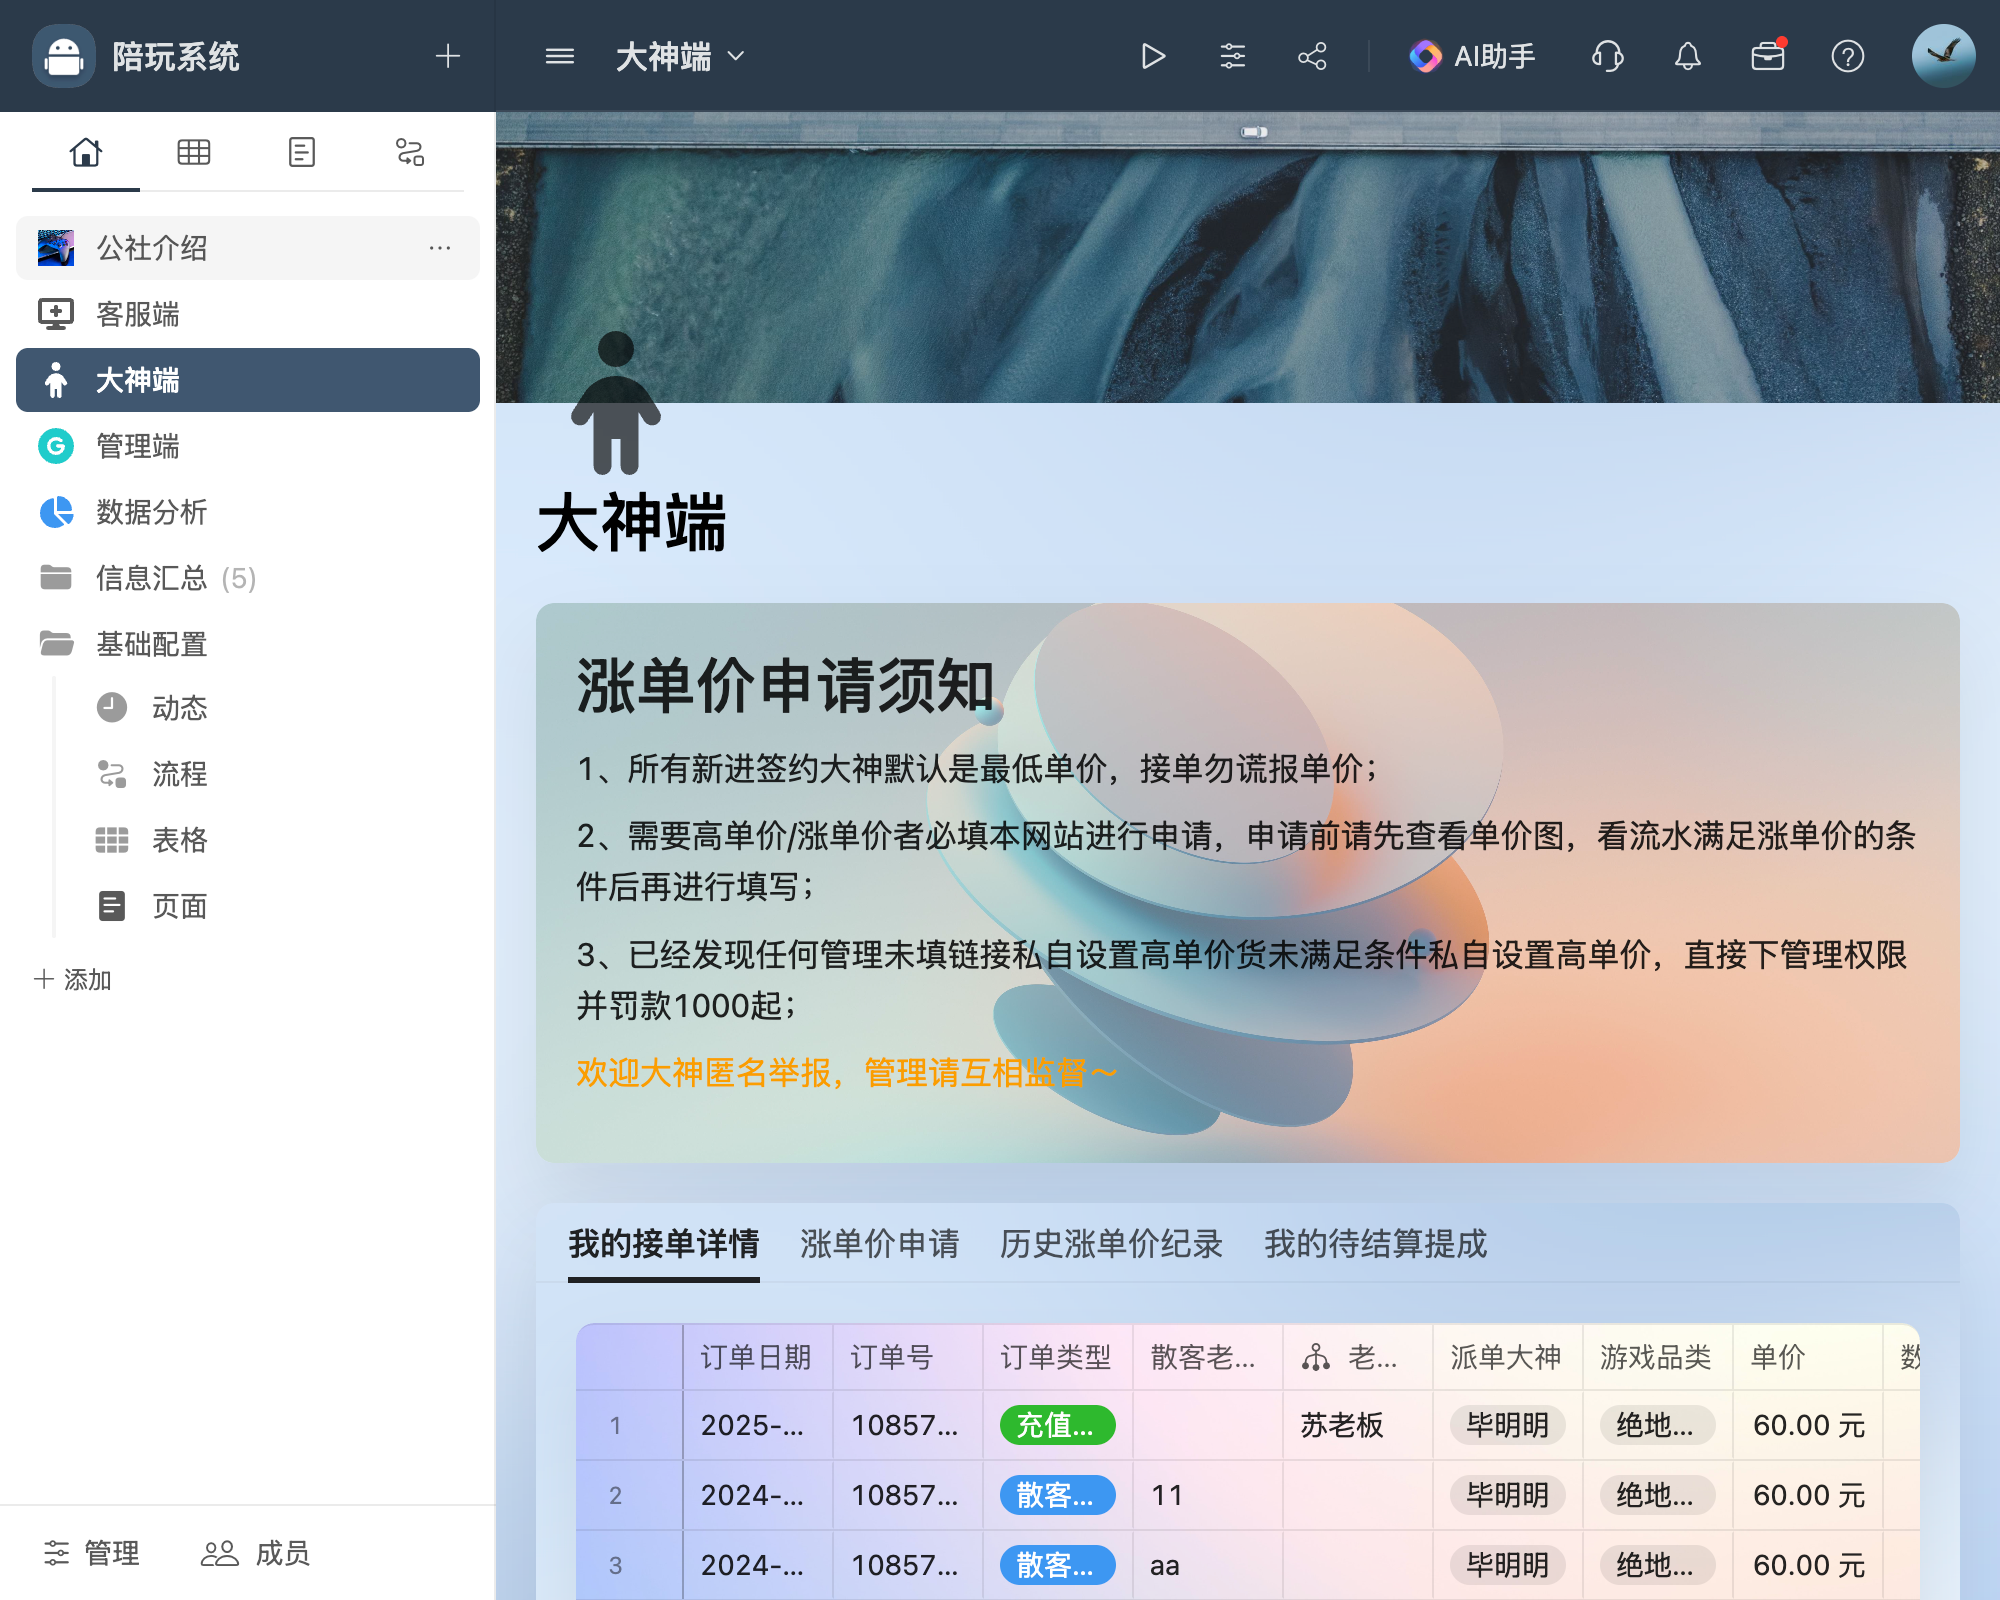Open the headset customer support icon
2000x1600 pixels.
(x=1606, y=56)
